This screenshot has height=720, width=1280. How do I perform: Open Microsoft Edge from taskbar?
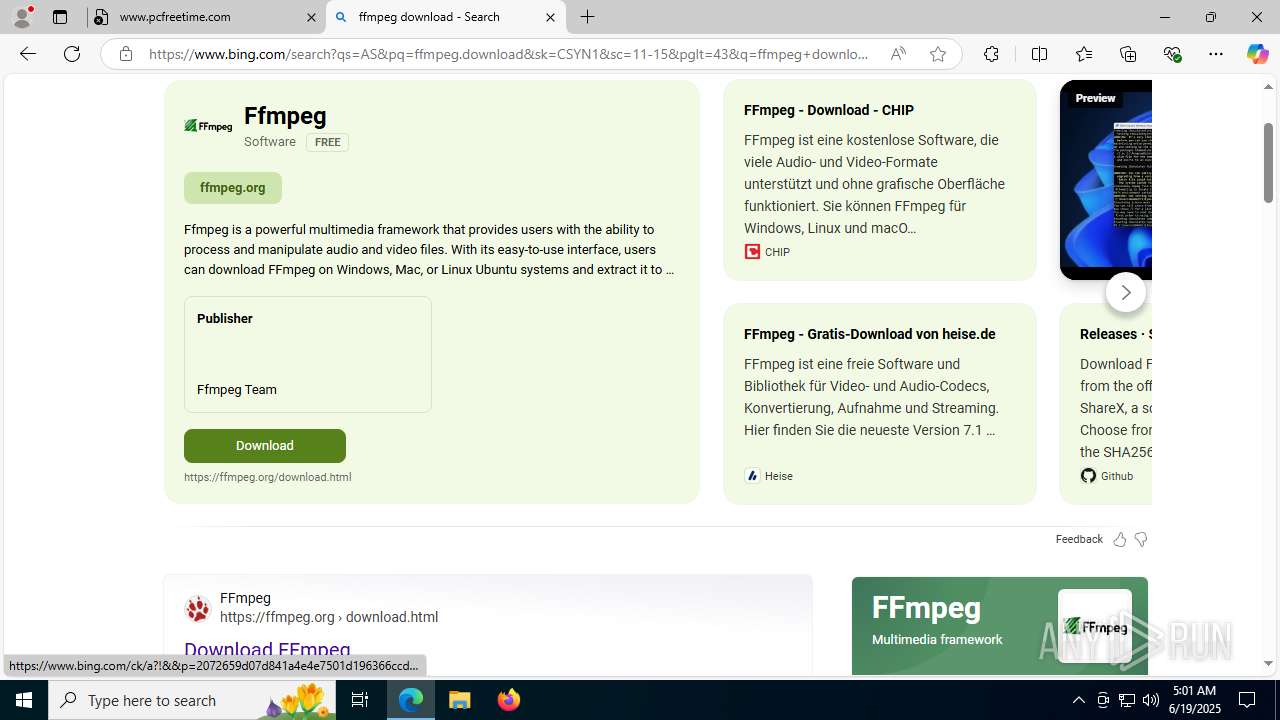tap(411, 700)
